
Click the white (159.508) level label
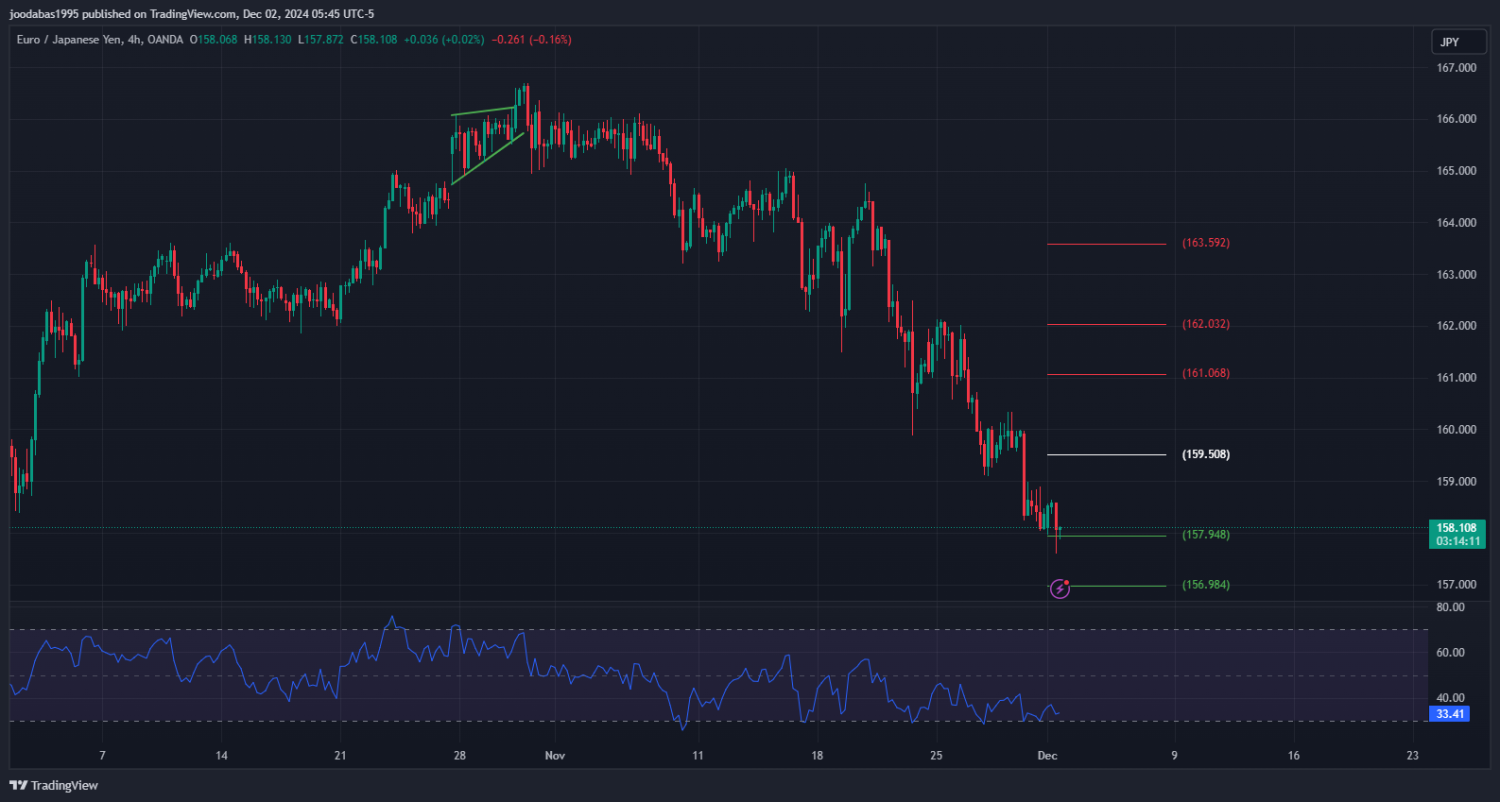[x=1206, y=454]
